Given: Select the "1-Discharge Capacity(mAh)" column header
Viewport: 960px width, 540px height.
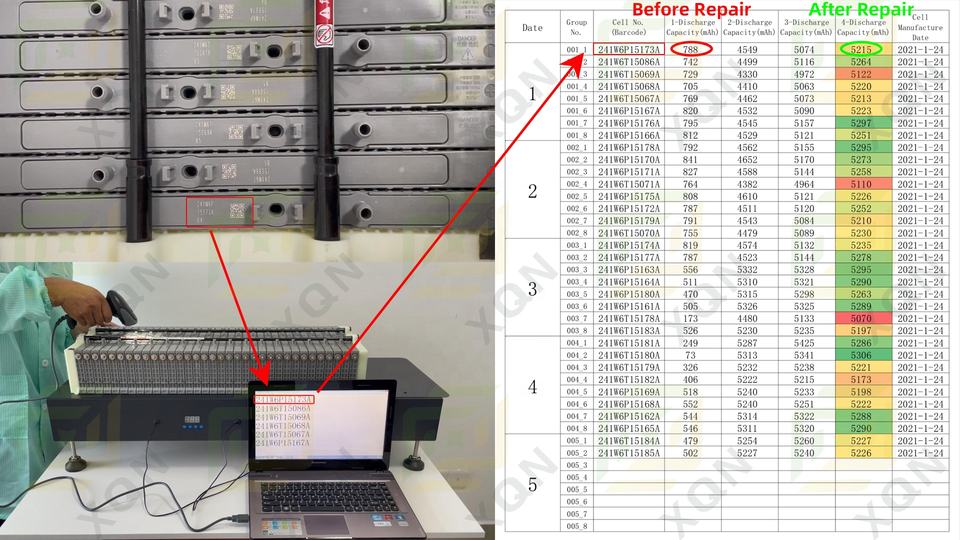Looking at the screenshot, I should (692, 28).
